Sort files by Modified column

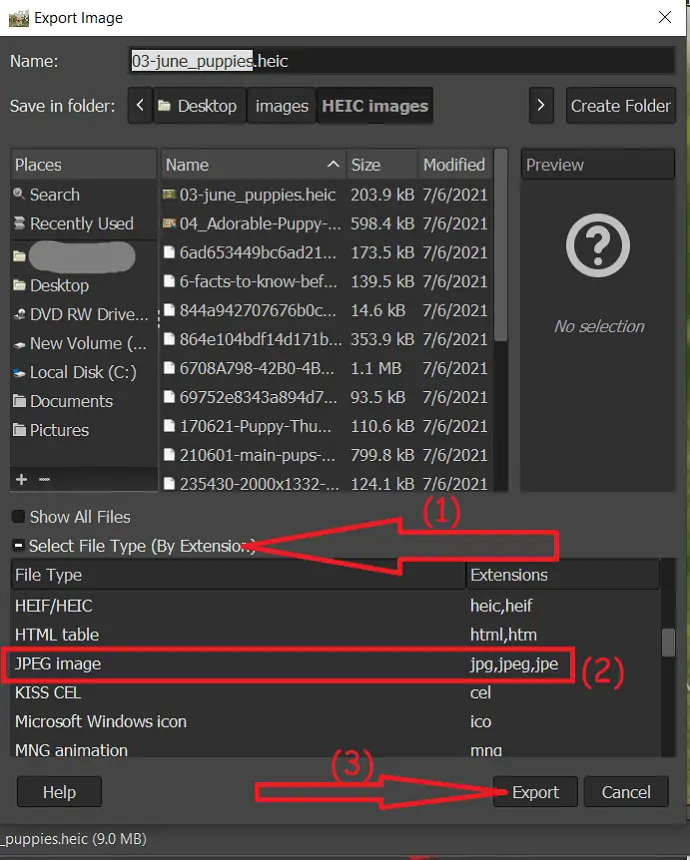click(x=455, y=165)
